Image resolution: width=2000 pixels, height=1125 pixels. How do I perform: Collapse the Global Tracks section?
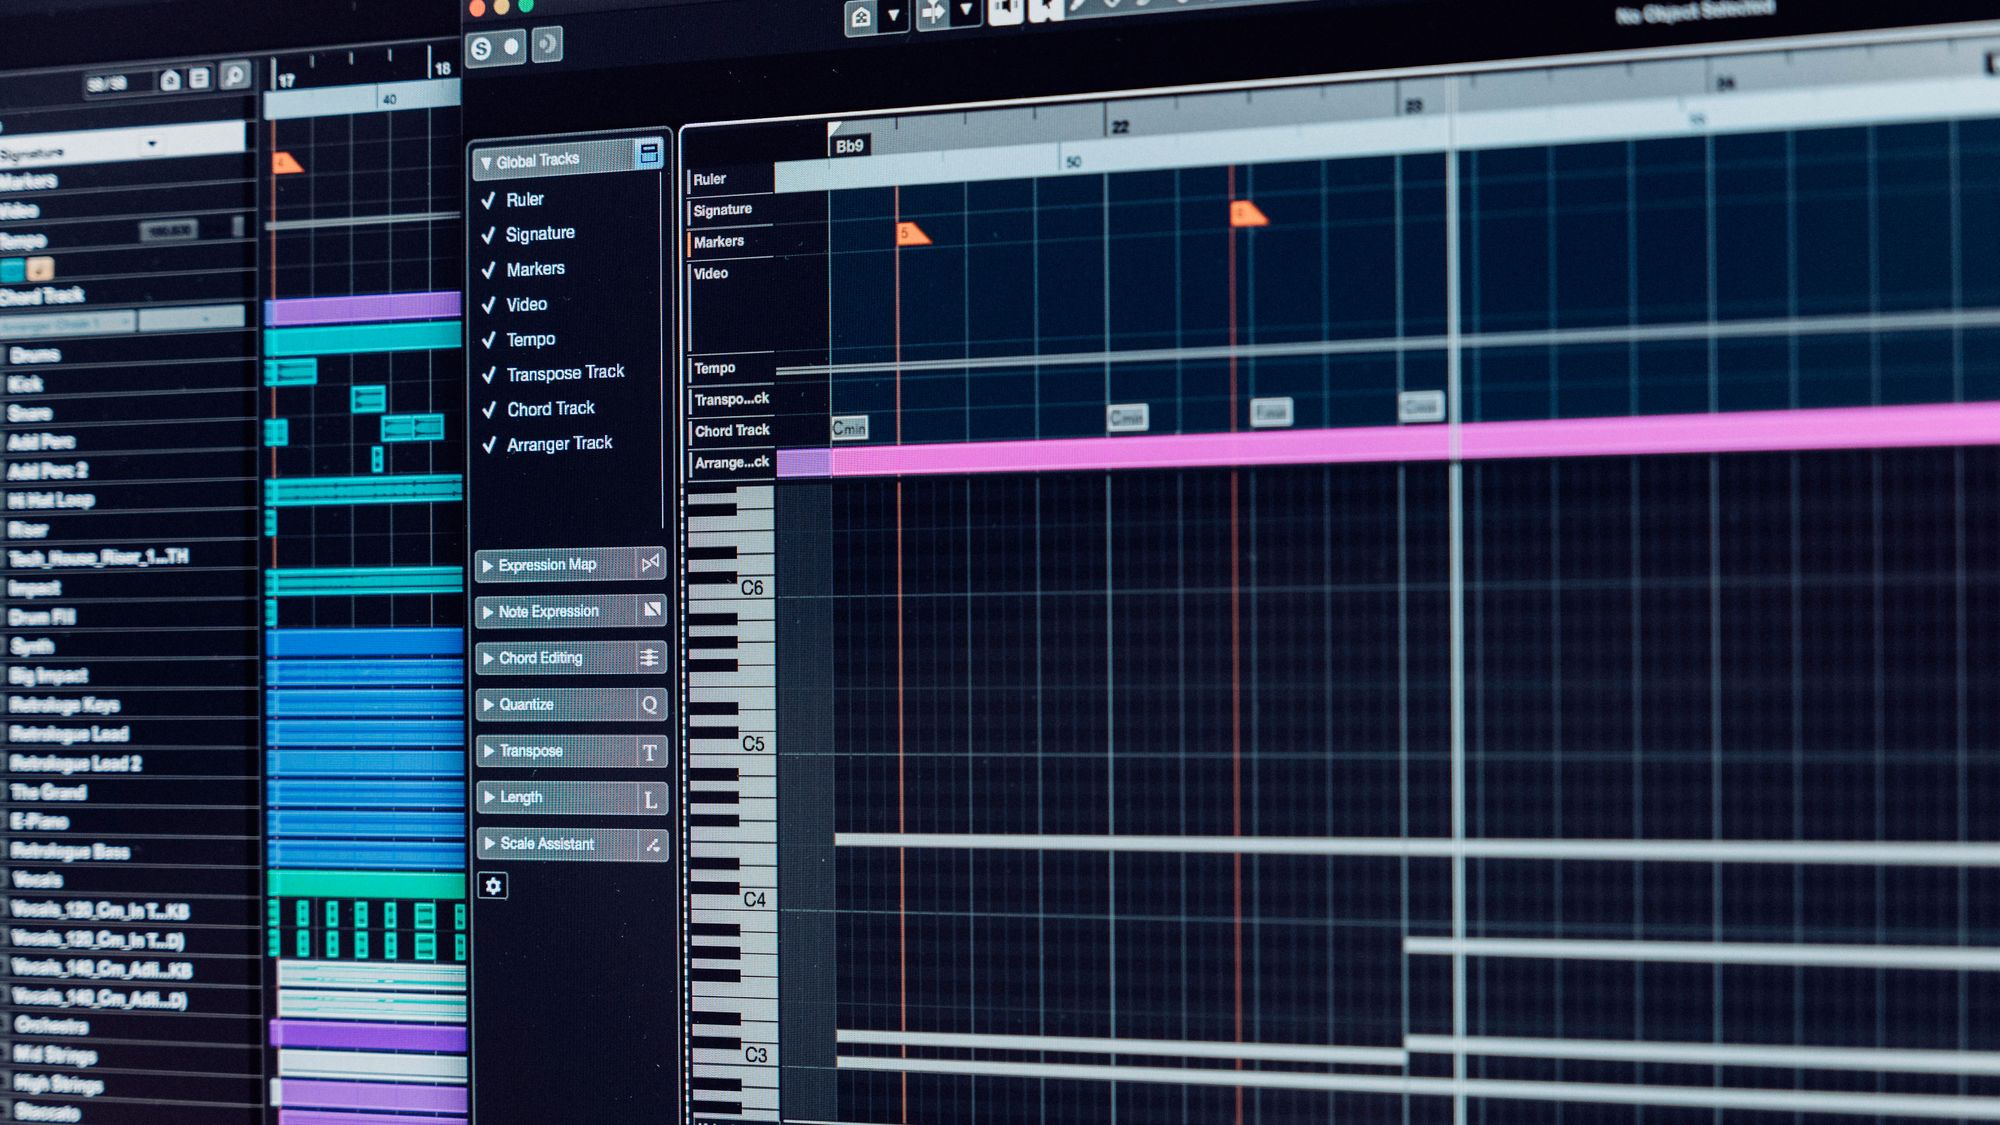(486, 162)
